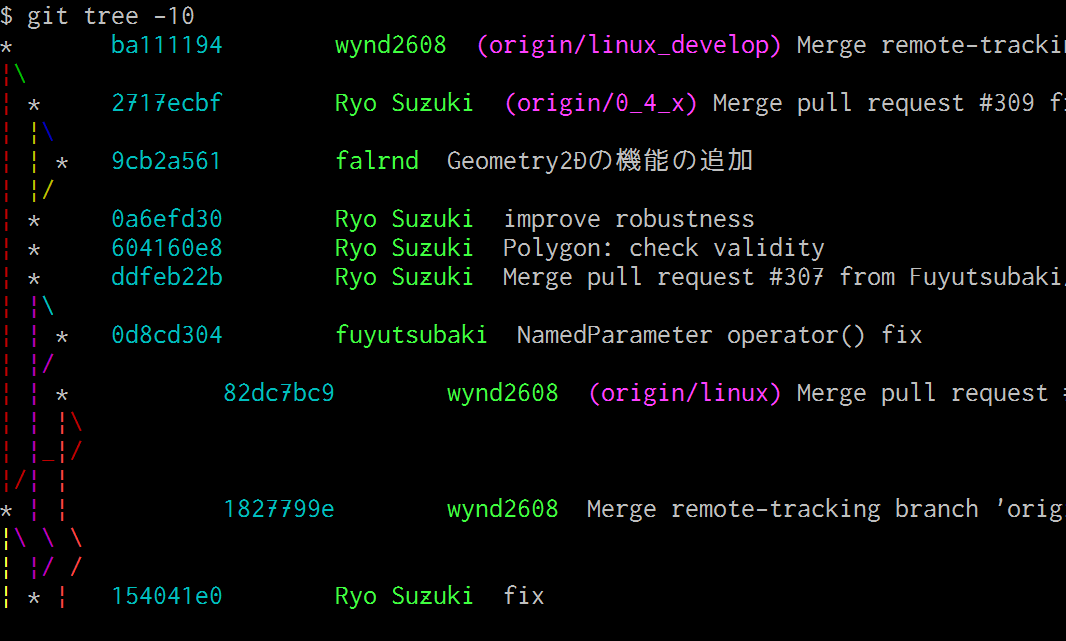Select the commit hash 2717ecbf

166,103
